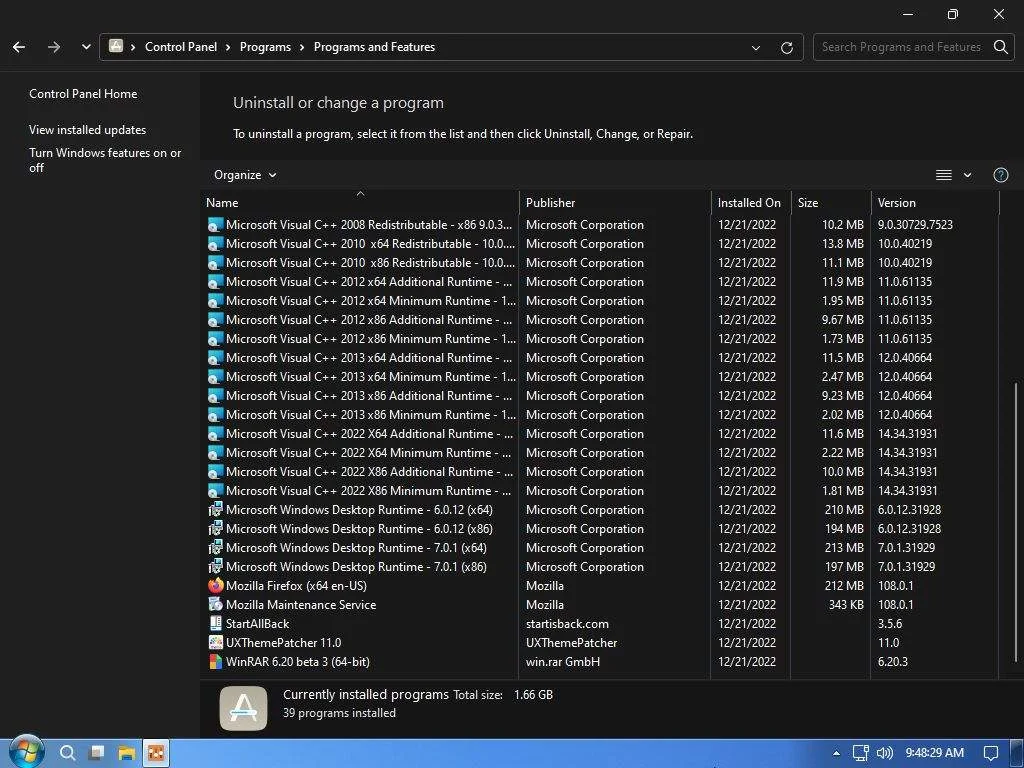Open File Explorer from taskbar
The height and width of the screenshot is (768, 1024).
pos(126,753)
